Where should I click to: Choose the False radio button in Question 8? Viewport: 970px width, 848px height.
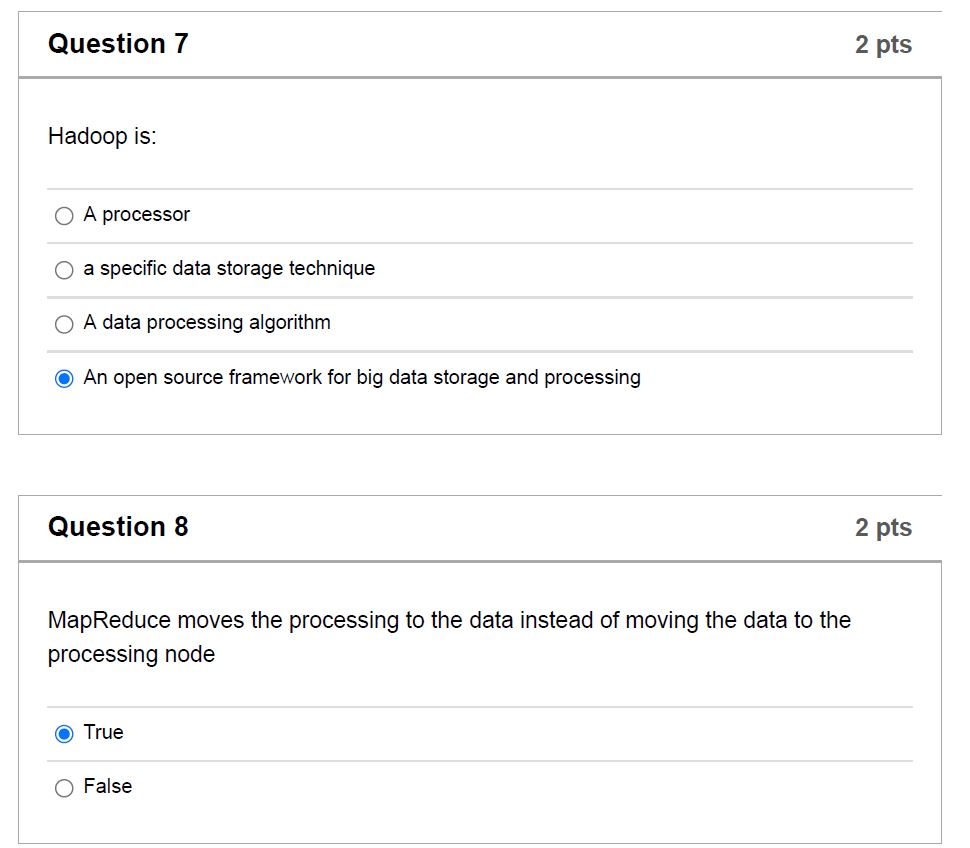pos(64,788)
